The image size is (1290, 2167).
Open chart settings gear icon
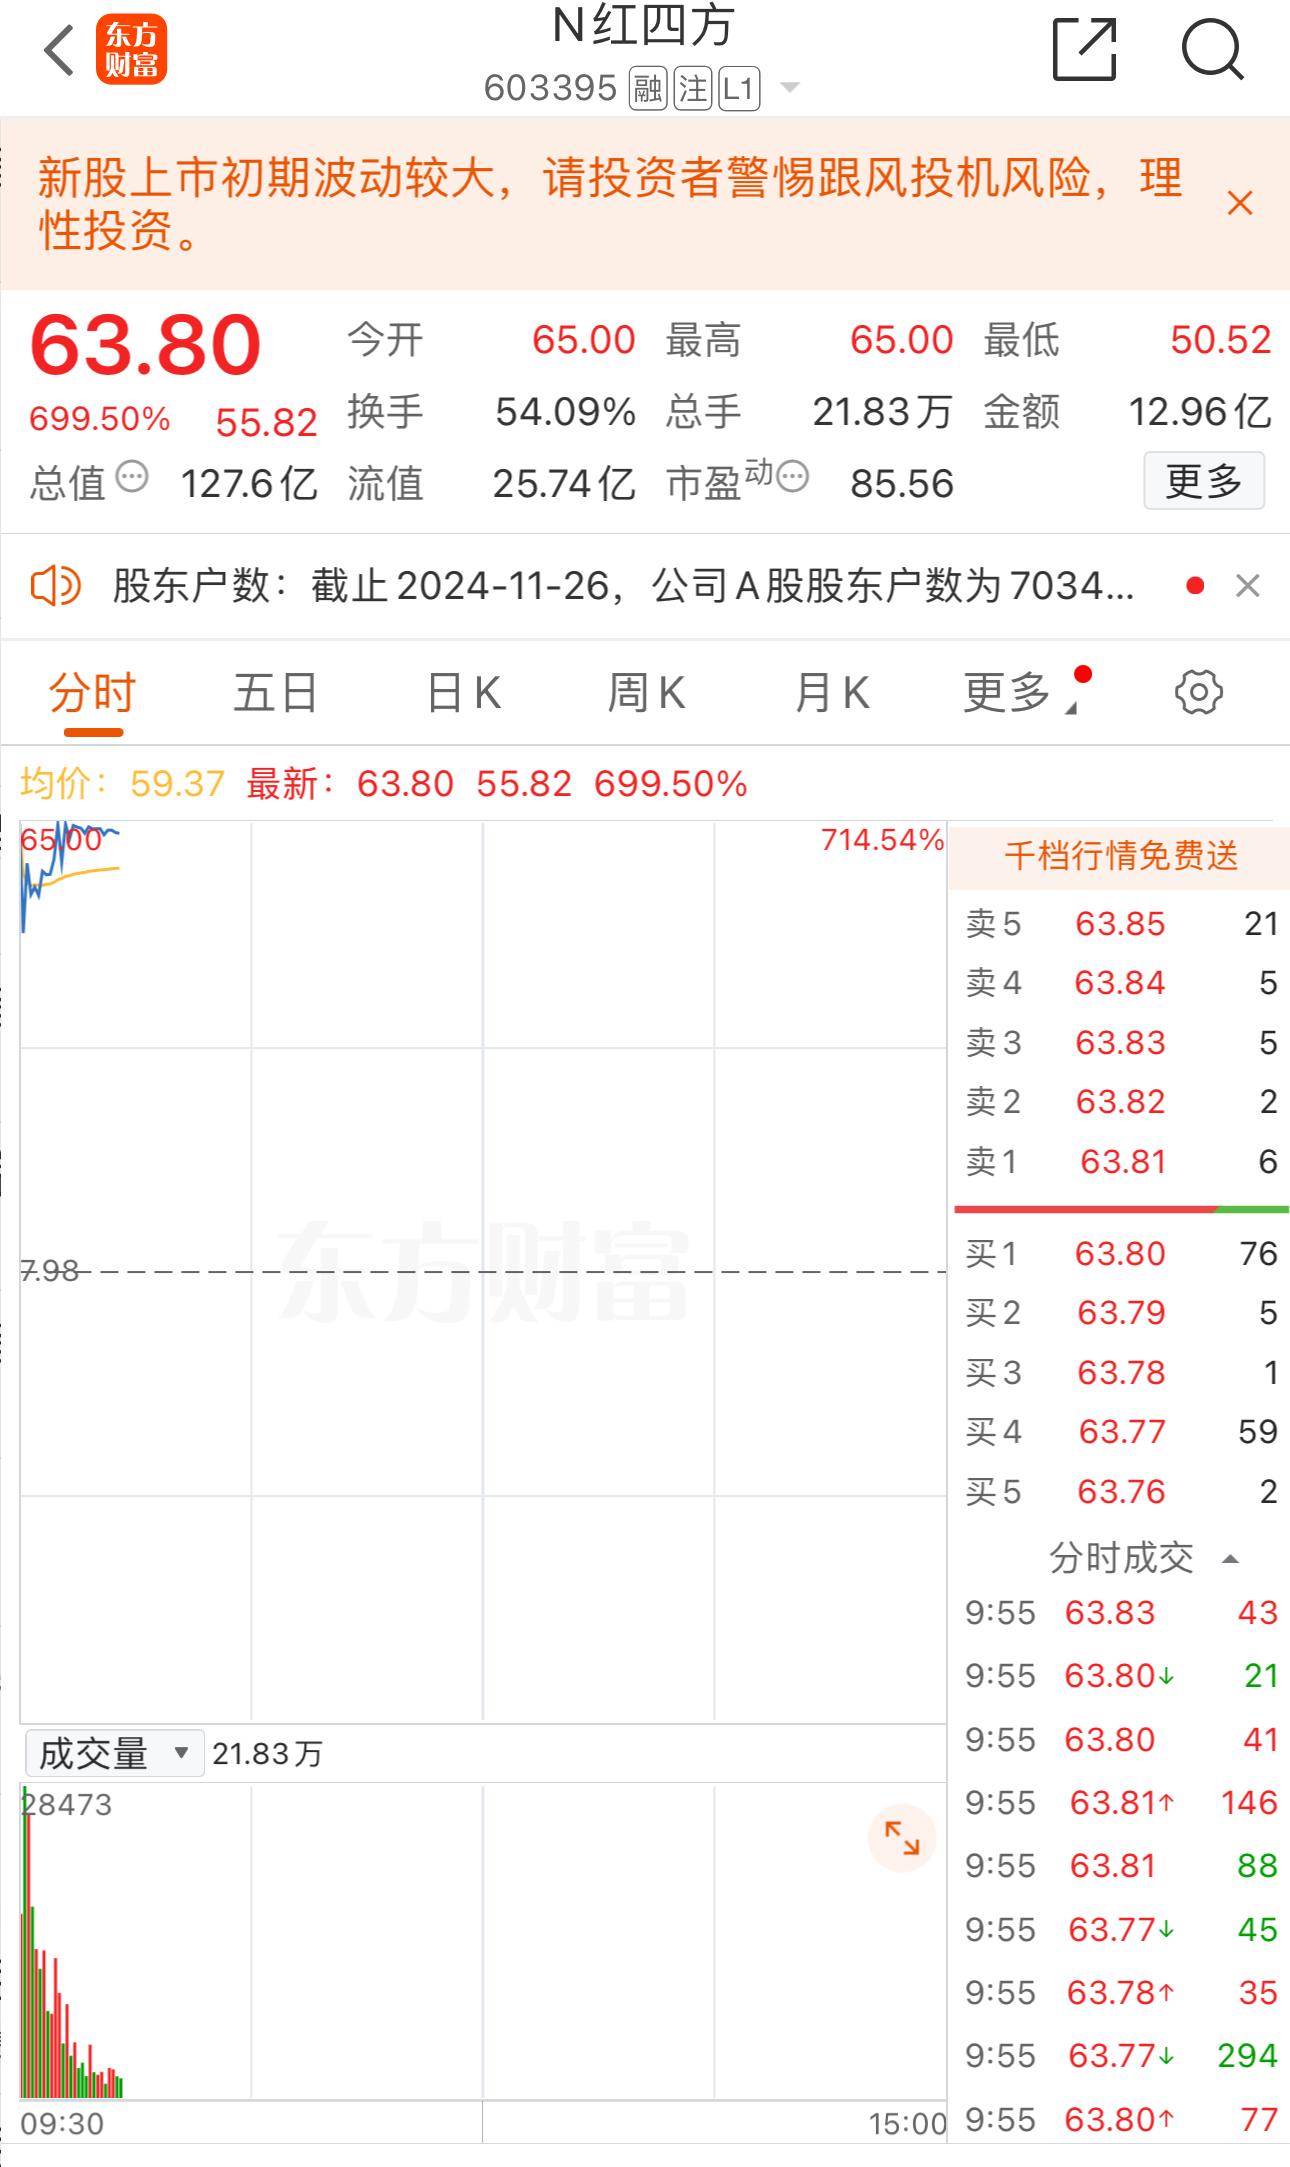click(1199, 692)
